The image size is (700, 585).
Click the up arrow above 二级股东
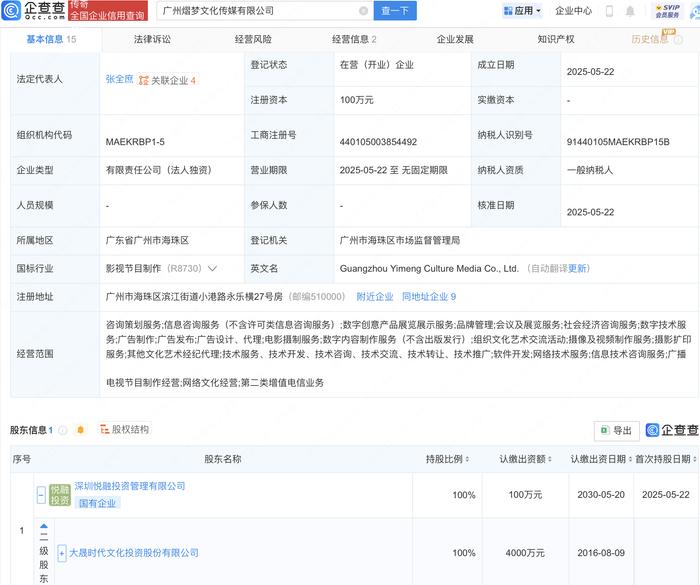(x=44, y=526)
